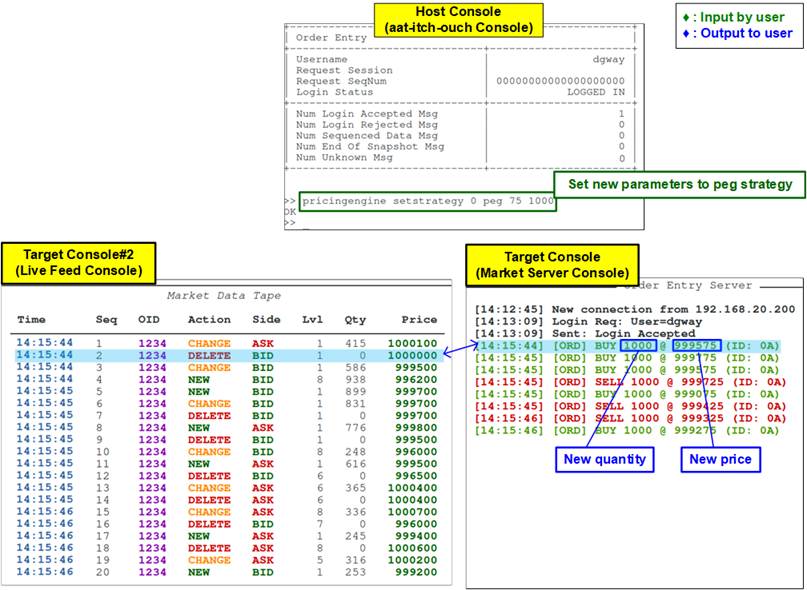807x590 pixels.
Task: Click the Action column header
Action: (x=208, y=320)
